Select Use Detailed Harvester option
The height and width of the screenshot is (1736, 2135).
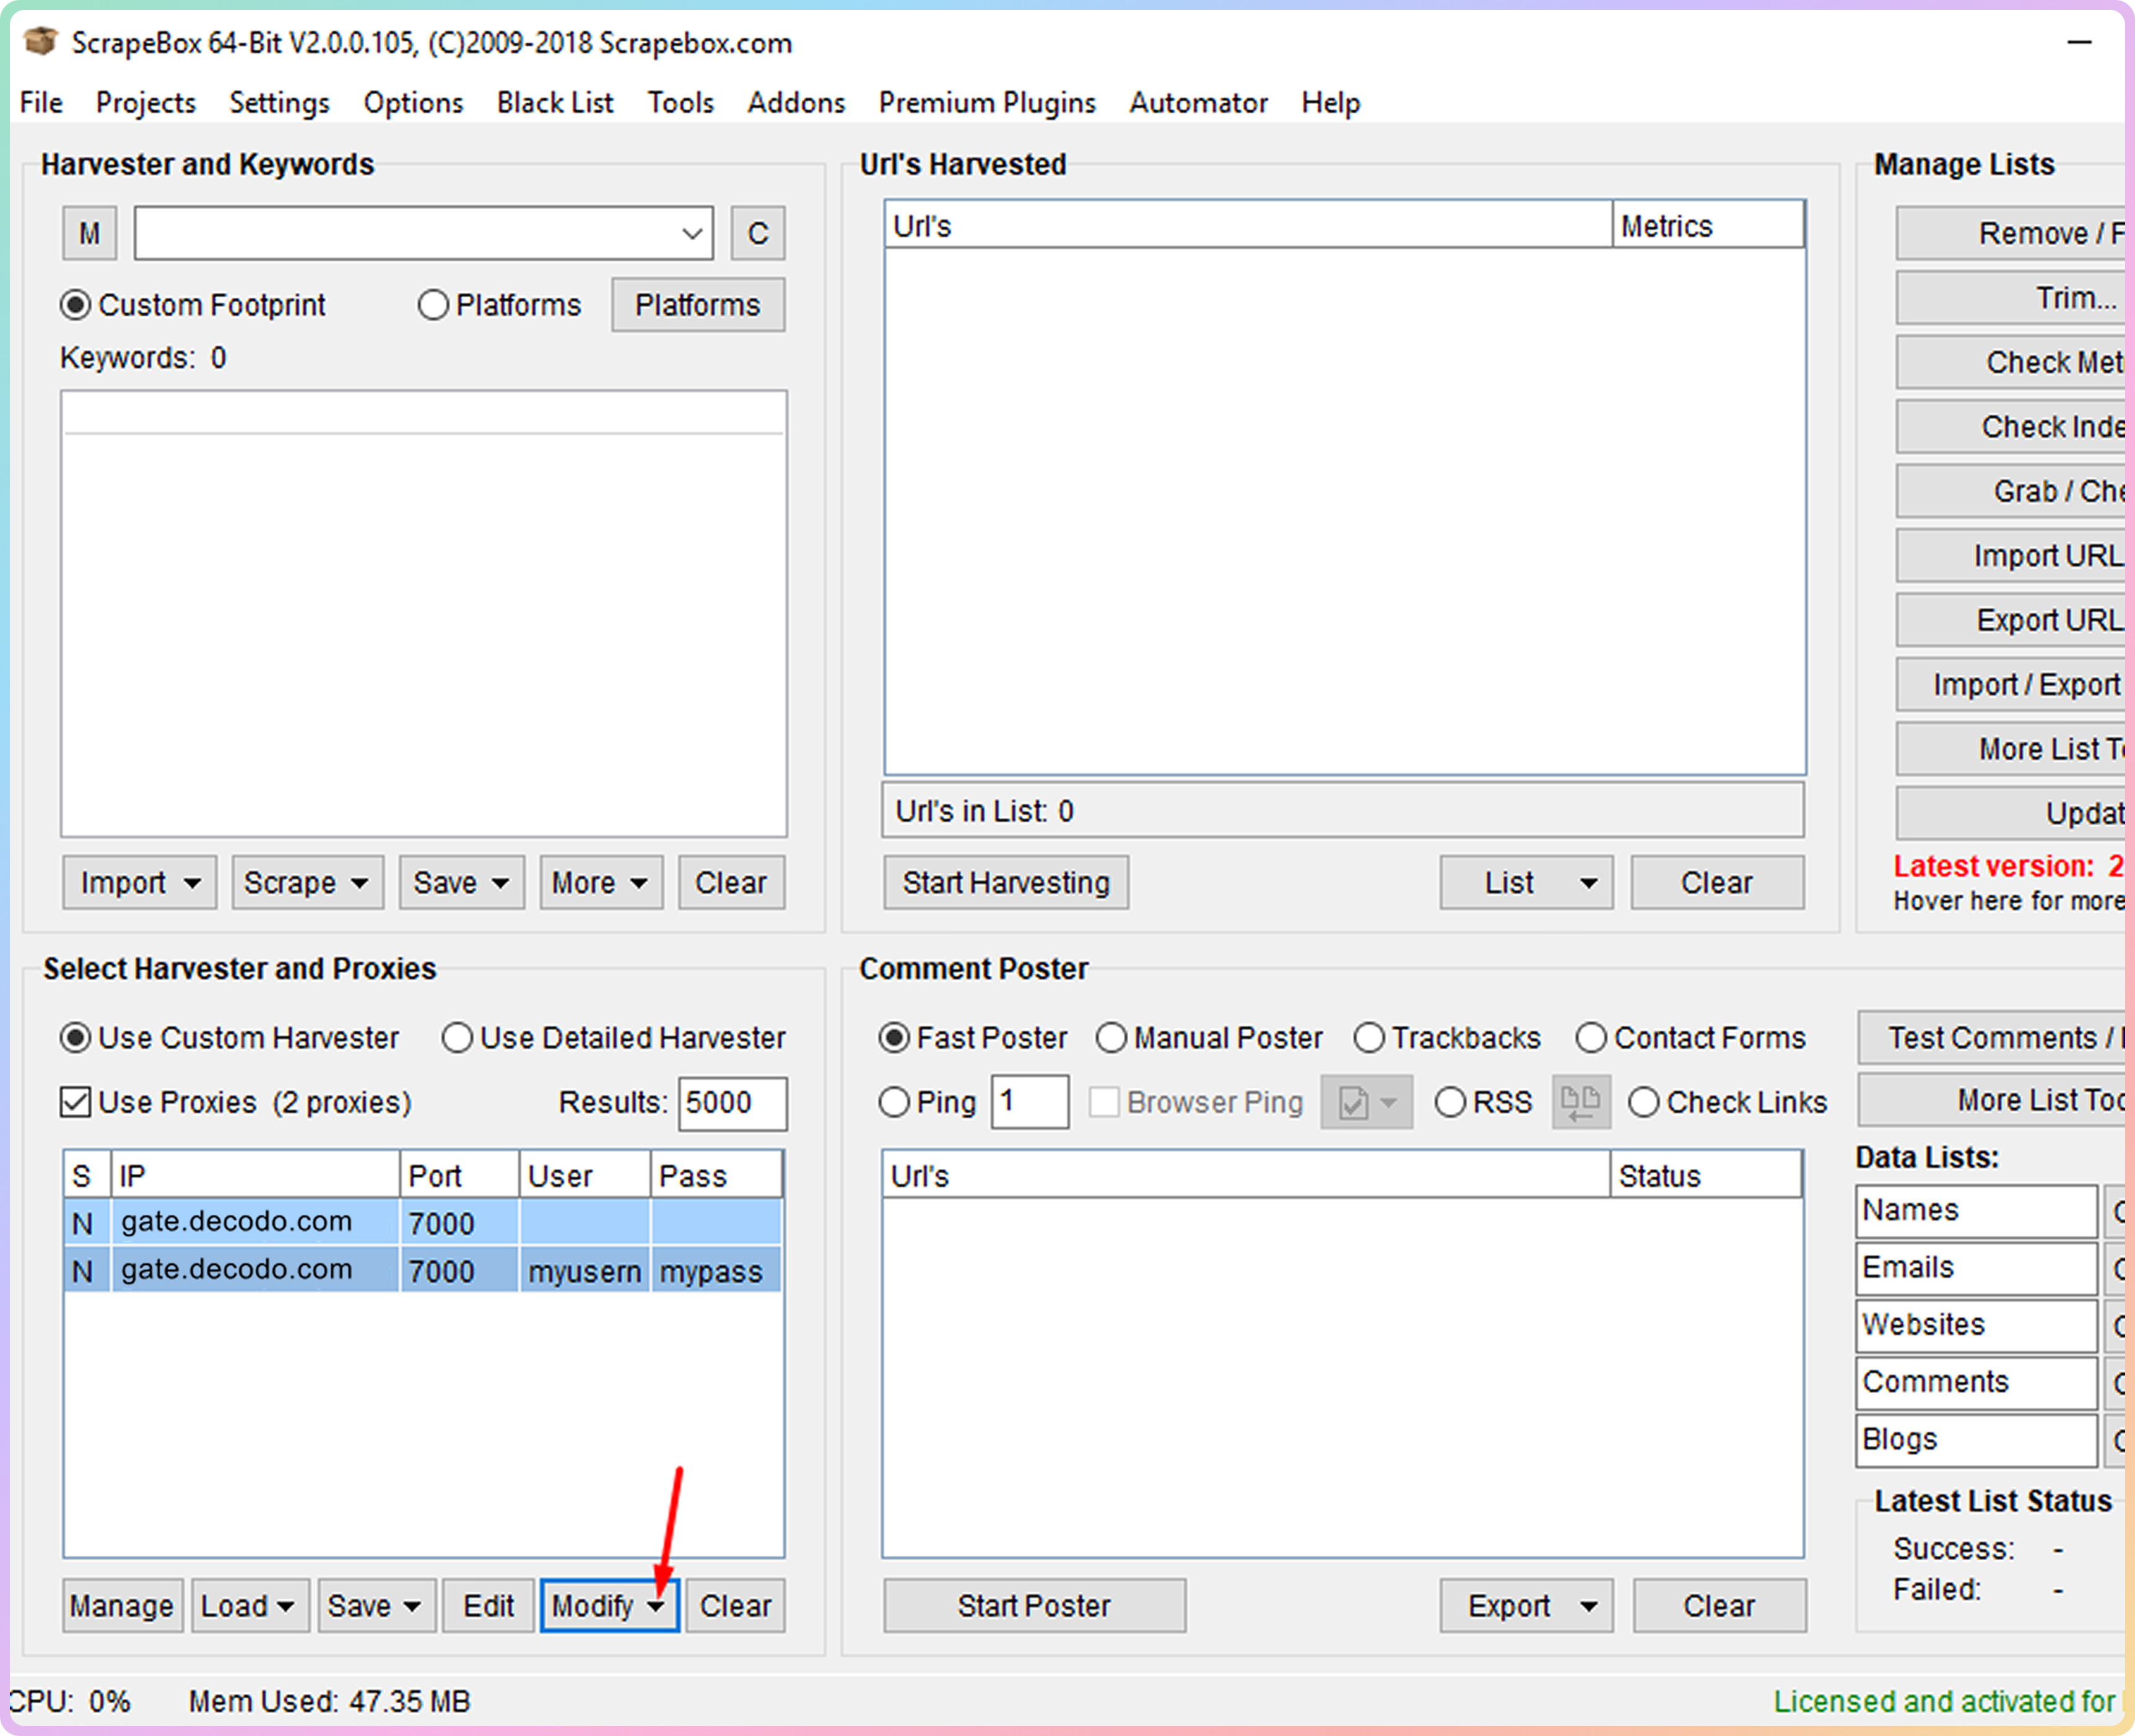[x=457, y=1038]
